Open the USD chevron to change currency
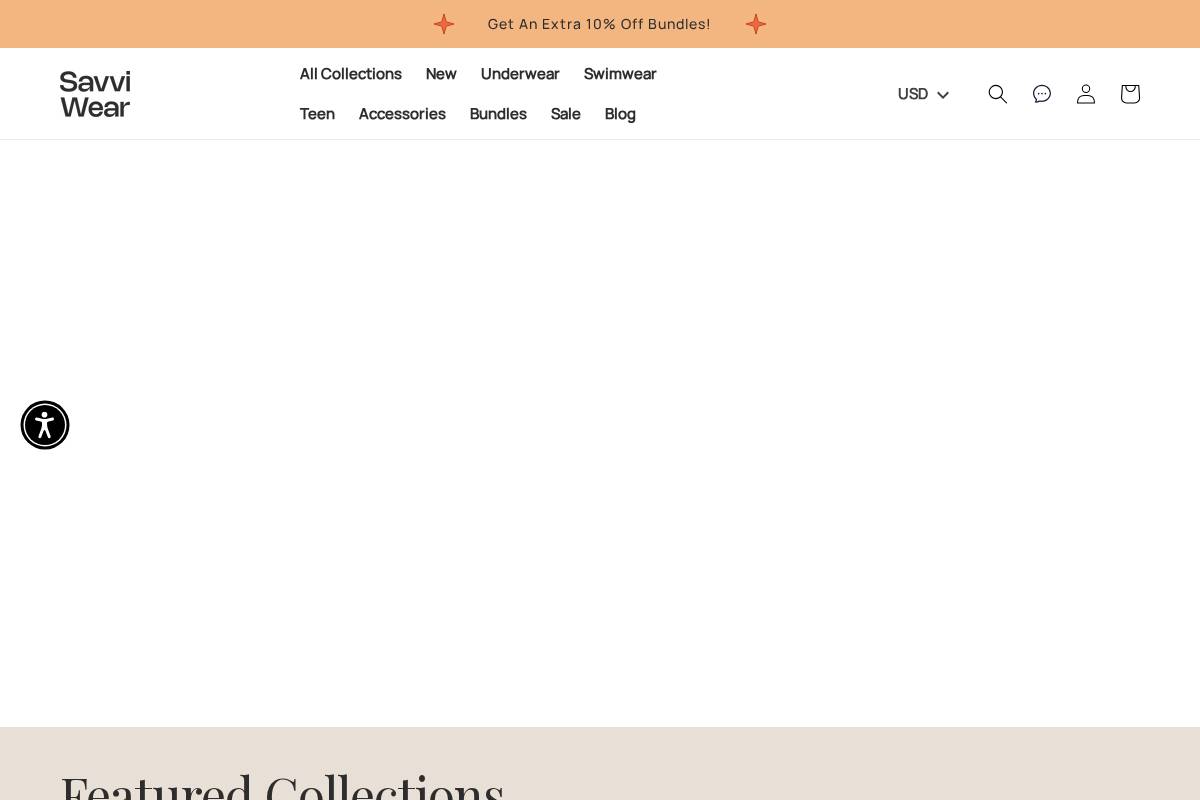 coord(943,95)
